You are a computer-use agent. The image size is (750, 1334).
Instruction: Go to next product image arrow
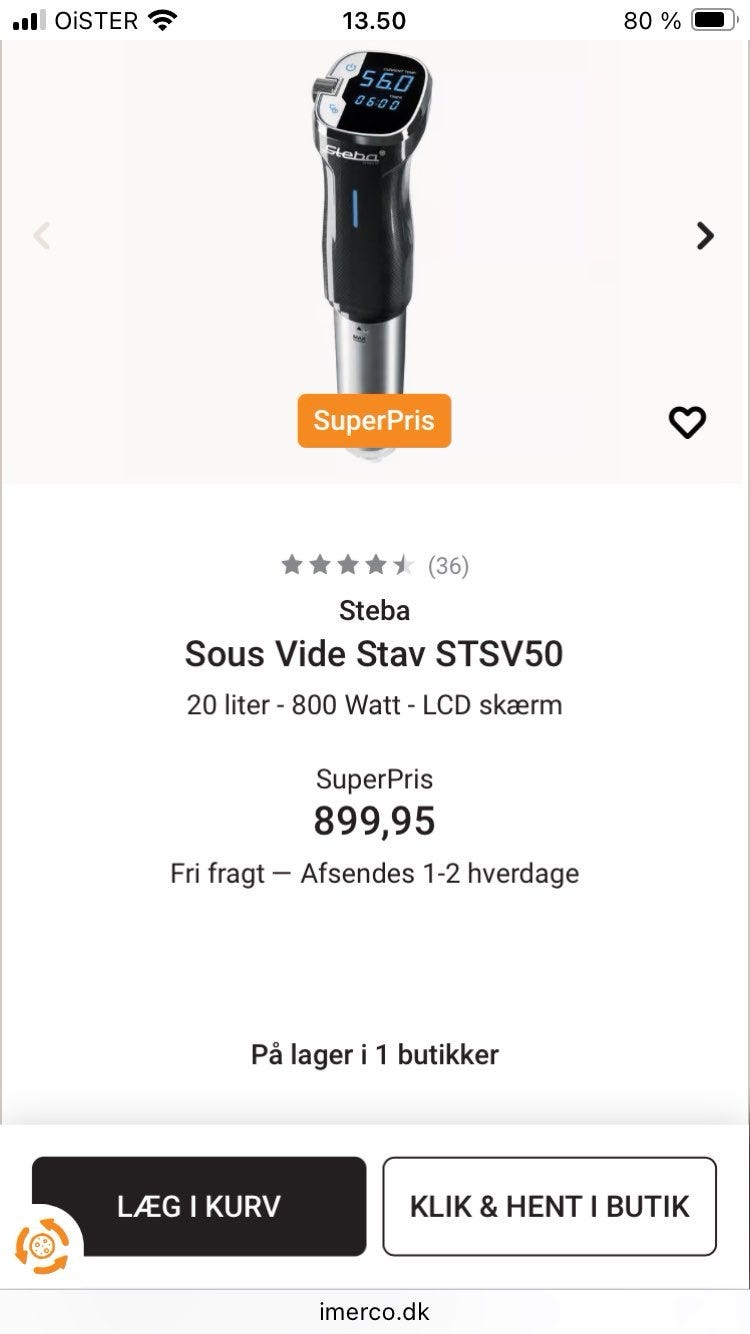tap(705, 236)
